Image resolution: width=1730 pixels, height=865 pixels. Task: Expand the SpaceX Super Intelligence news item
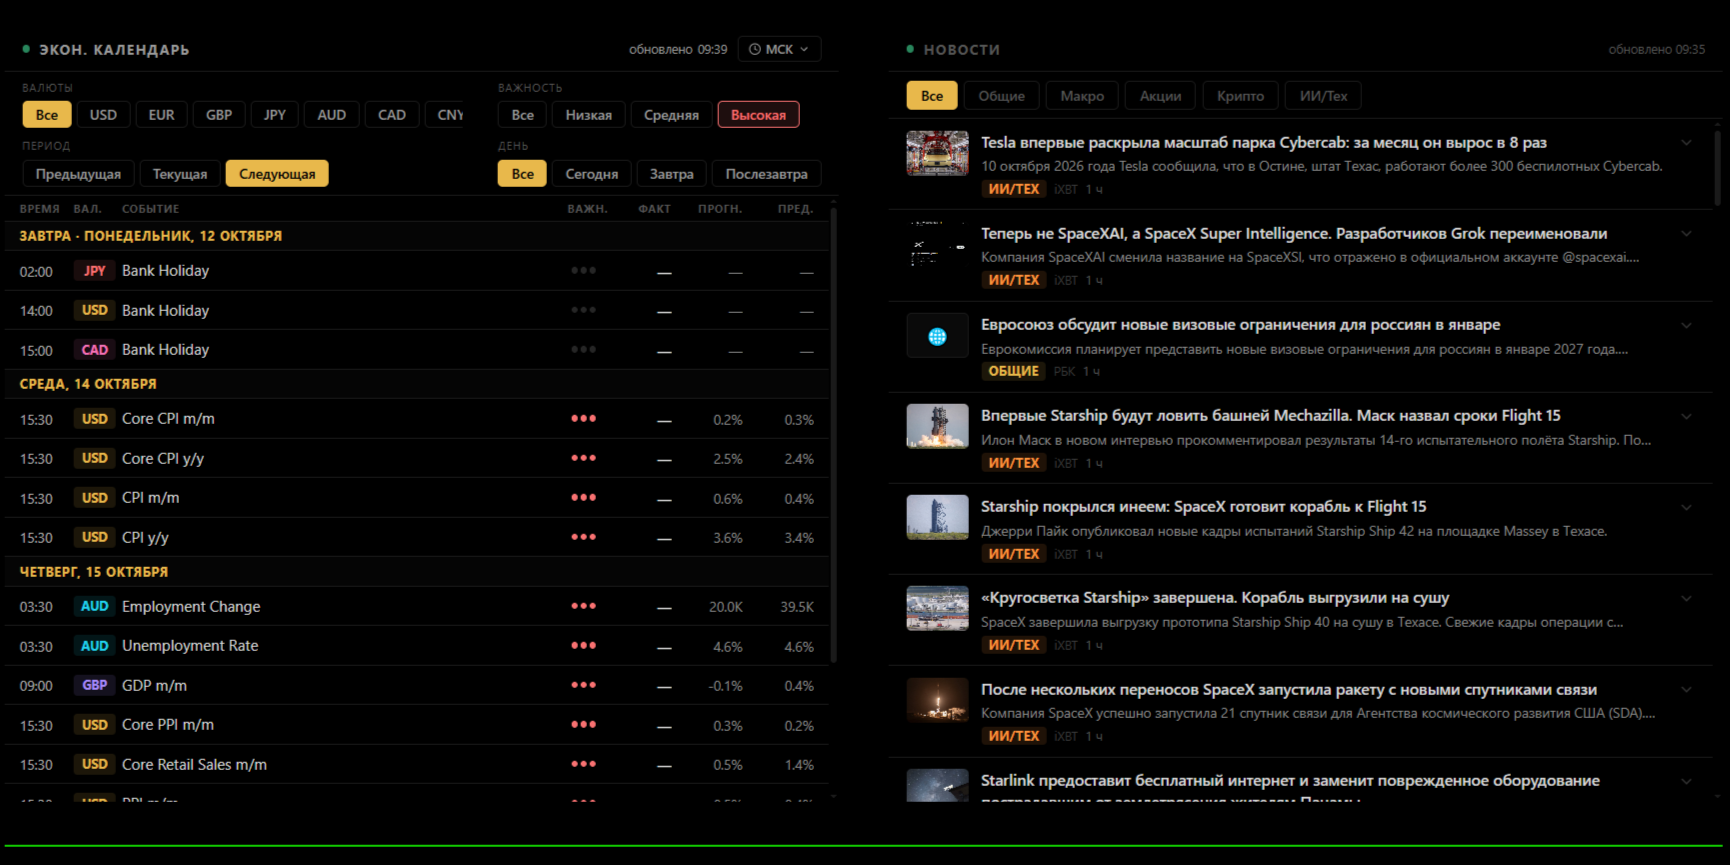click(x=1686, y=234)
